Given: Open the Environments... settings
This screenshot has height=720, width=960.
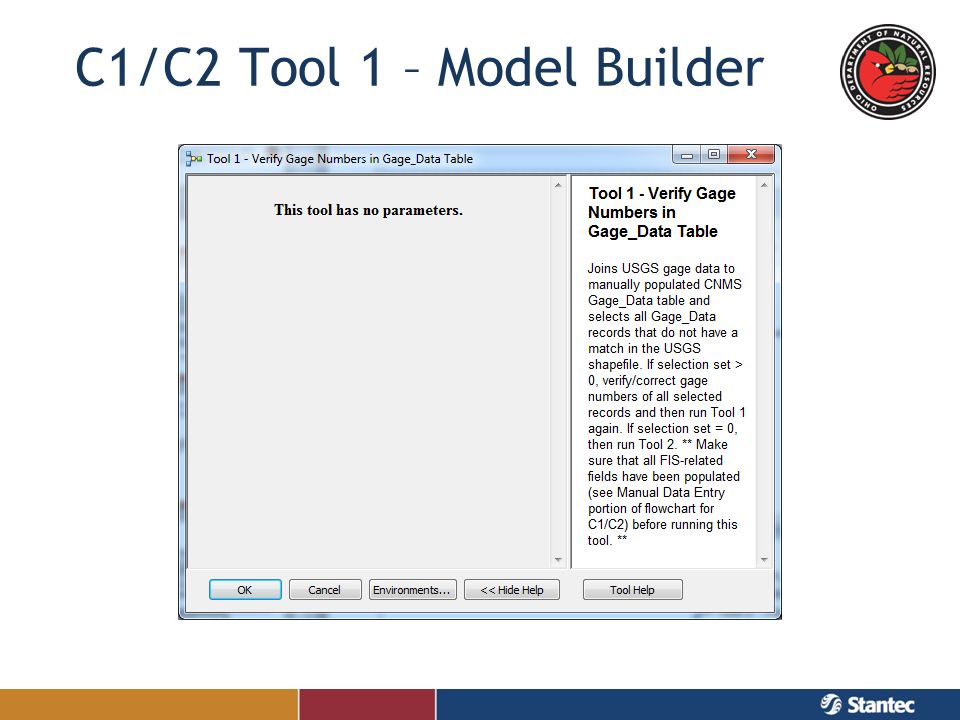Looking at the screenshot, I should (413, 590).
